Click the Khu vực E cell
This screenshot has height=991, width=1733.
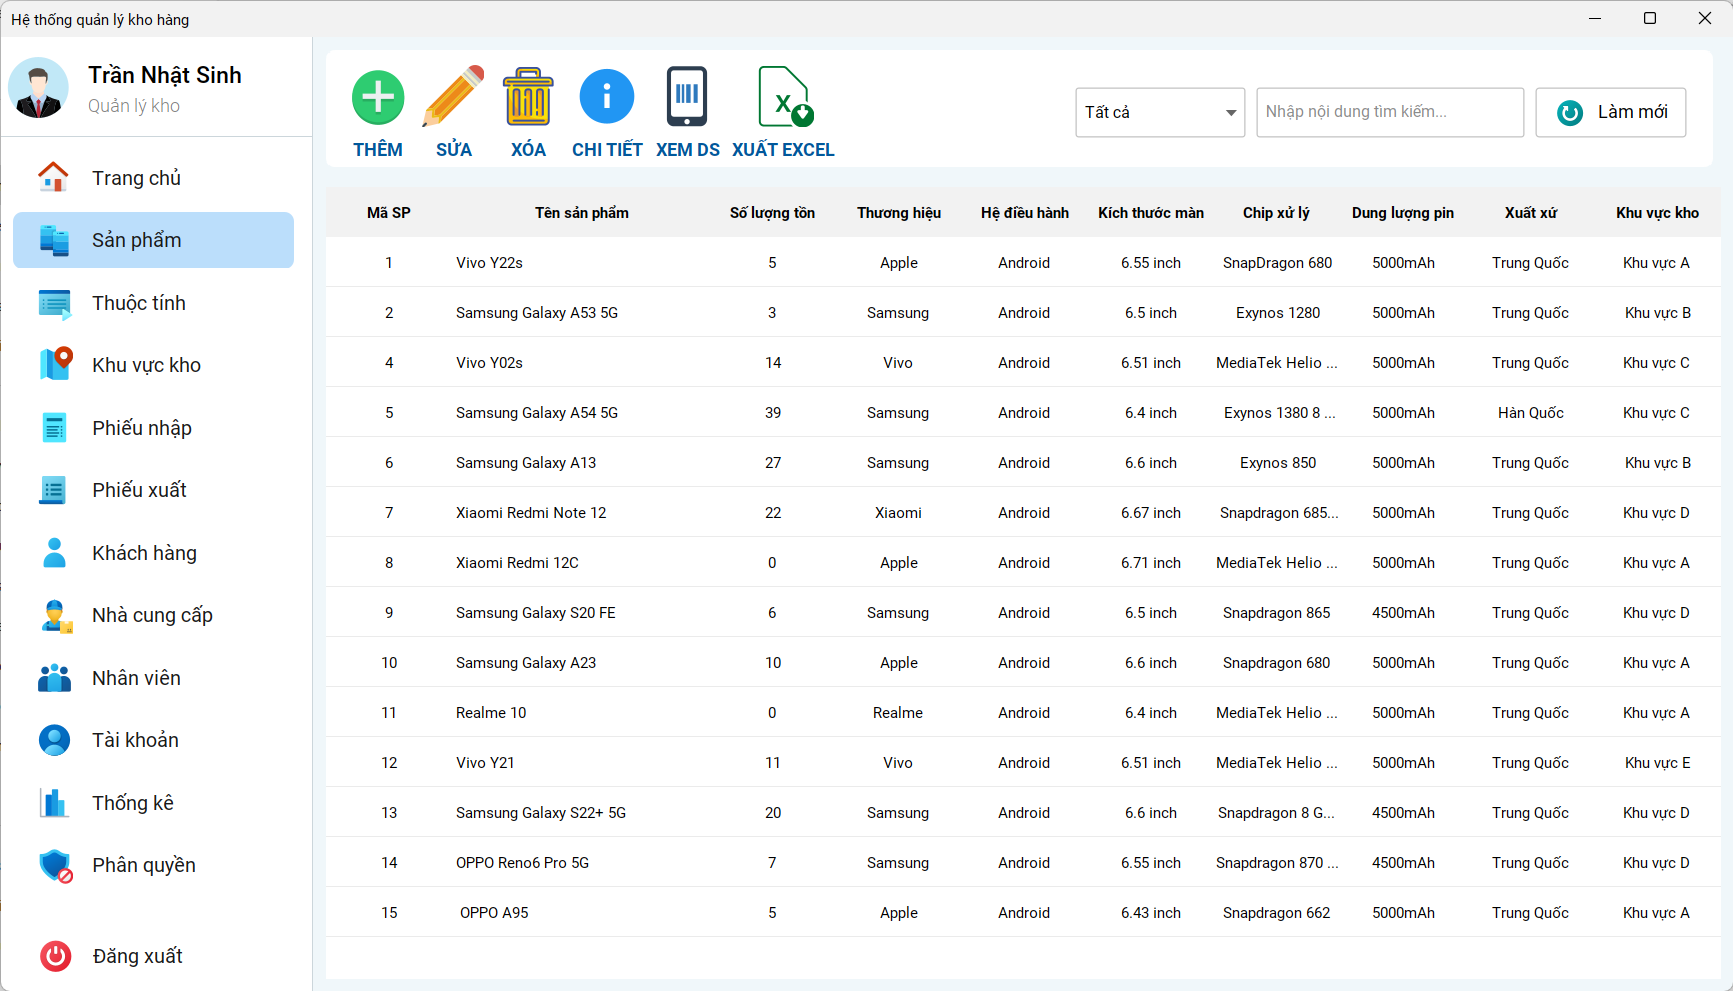[x=1657, y=763]
